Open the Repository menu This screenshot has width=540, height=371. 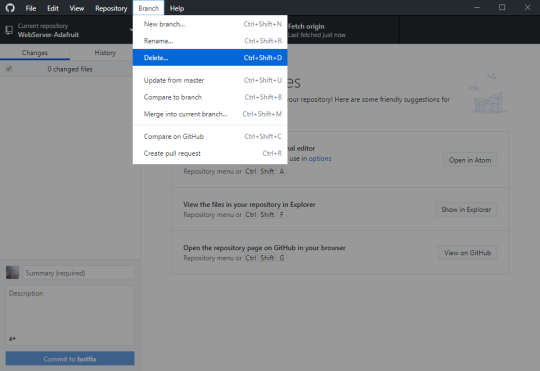(111, 8)
